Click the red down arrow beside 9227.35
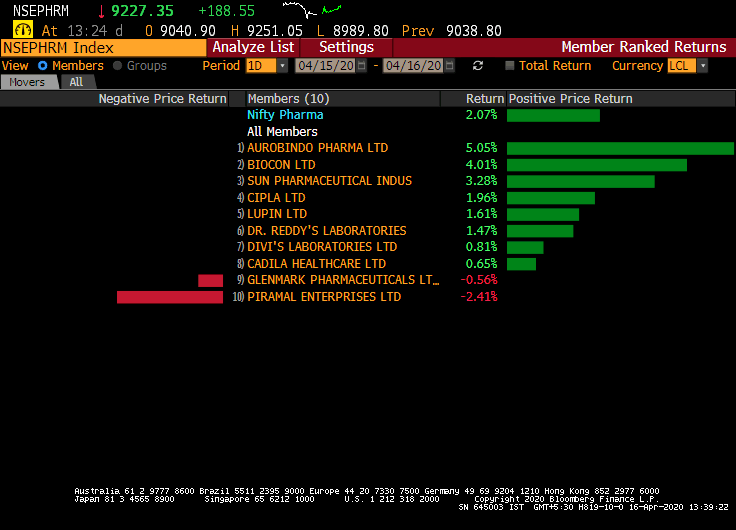This screenshot has height=530, width=736. (101, 11)
